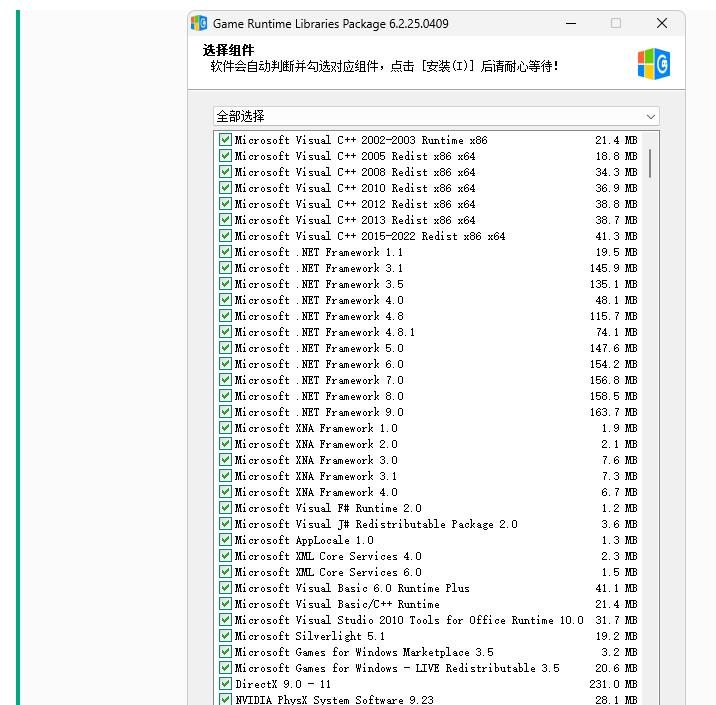The width and height of the screenshot is (716, 705).
Task: Click the title bar app icon
Action: 199,23
